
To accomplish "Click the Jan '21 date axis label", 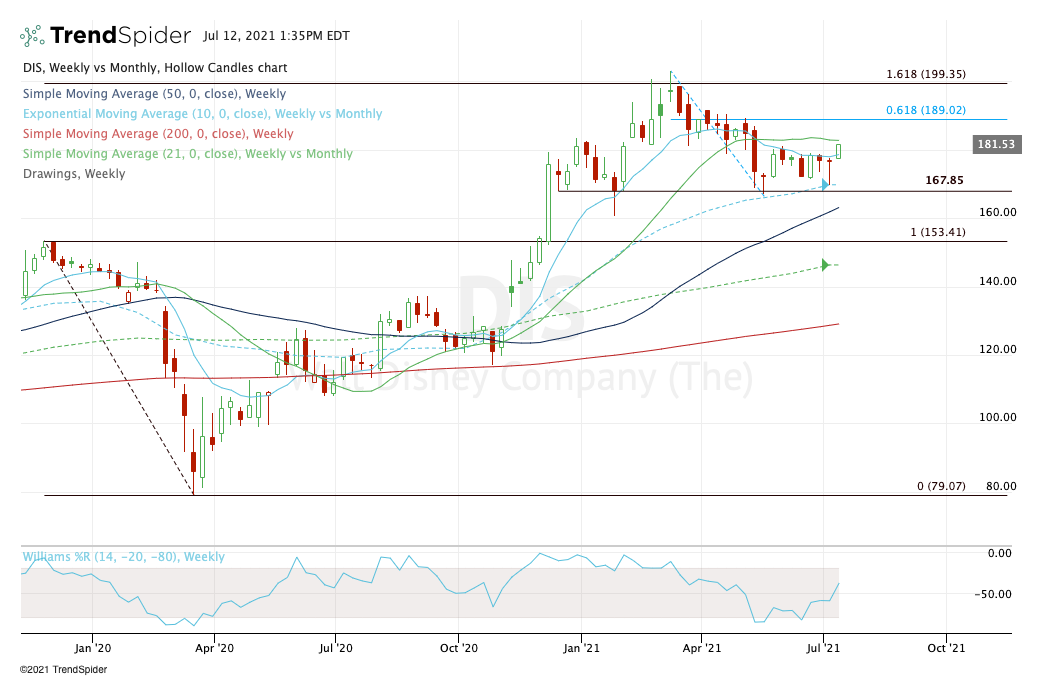I will point(581,648).
